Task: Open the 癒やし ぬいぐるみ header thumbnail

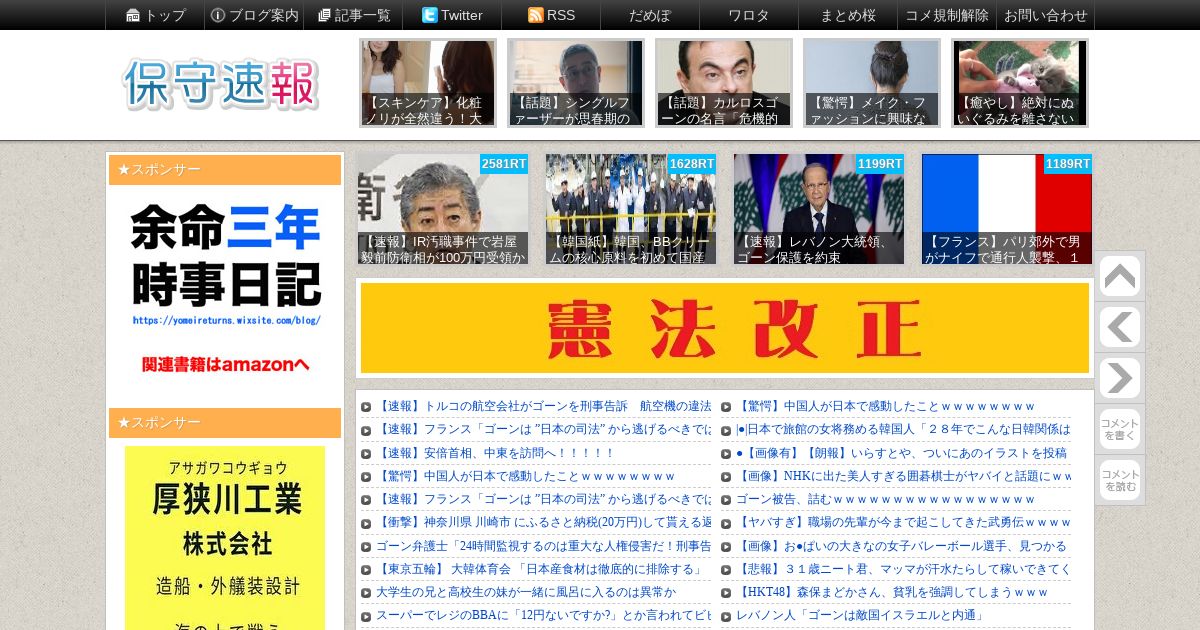Action: tap(1020, 83)
